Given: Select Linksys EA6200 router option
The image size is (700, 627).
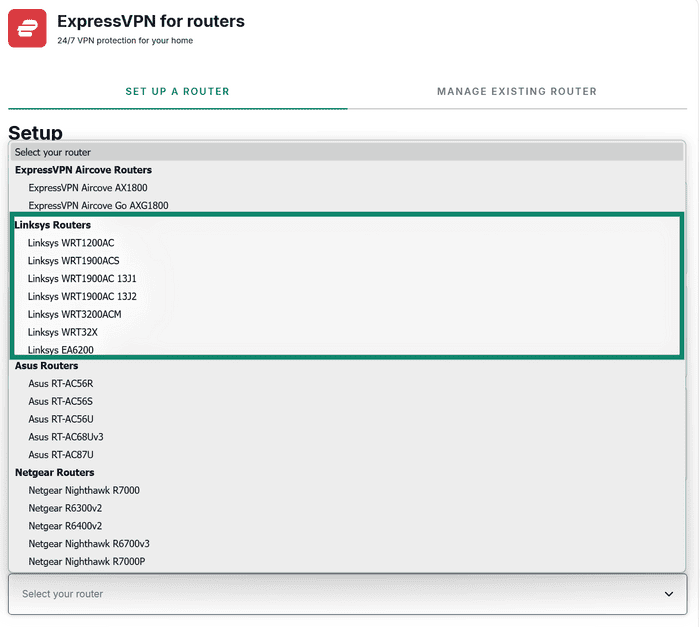Looking at the screenshot, I should (347, 349).
